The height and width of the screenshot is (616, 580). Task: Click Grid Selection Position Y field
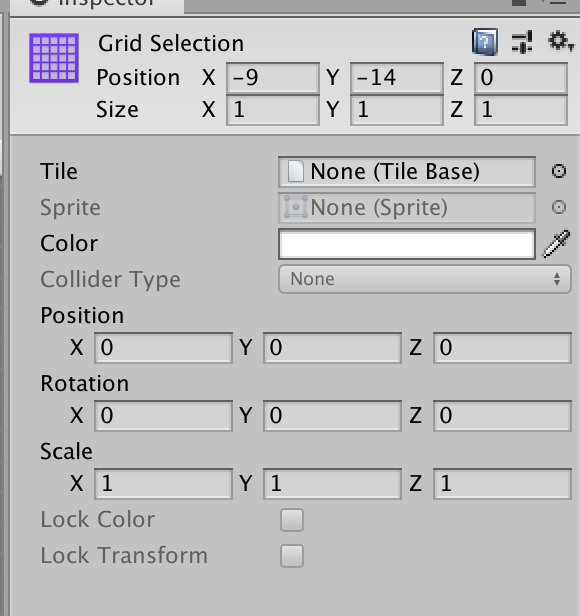pyautogui.click(x=397, y=78)
